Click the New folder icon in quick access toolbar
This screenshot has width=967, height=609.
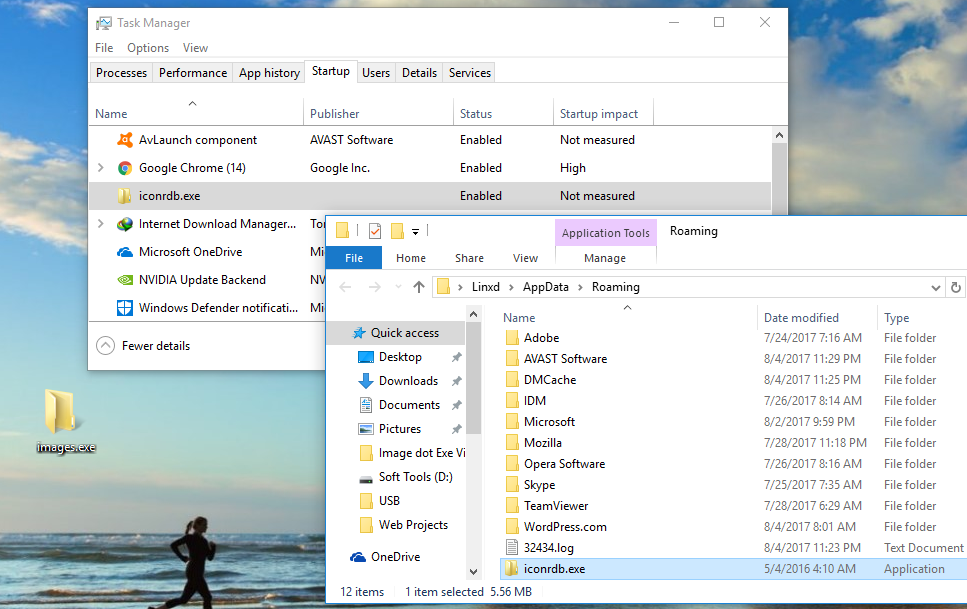pyautogui.click(x=397, y=231)
